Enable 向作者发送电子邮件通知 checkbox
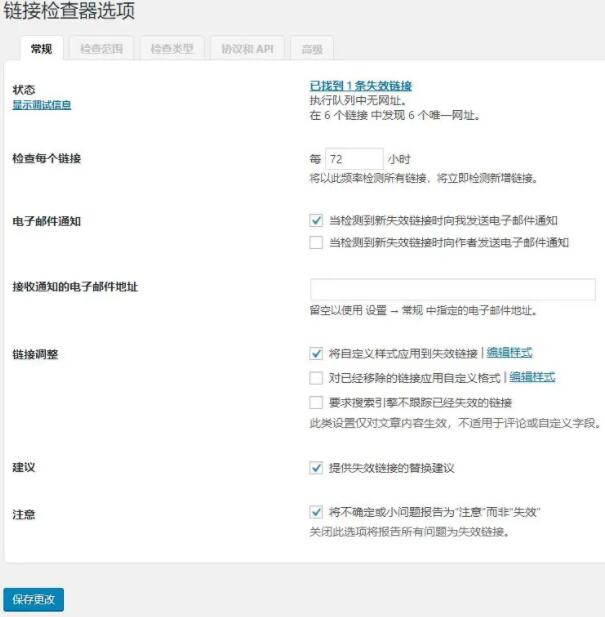The image size is (605, 617). coord(316,242)
